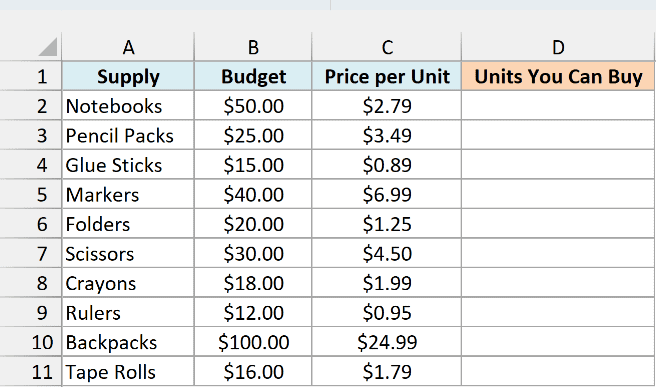This screenshot has height=387, width=656.
Task: Select the "Glue Sticks" cell
Action: pyautogui.click(x=128, y=164)
